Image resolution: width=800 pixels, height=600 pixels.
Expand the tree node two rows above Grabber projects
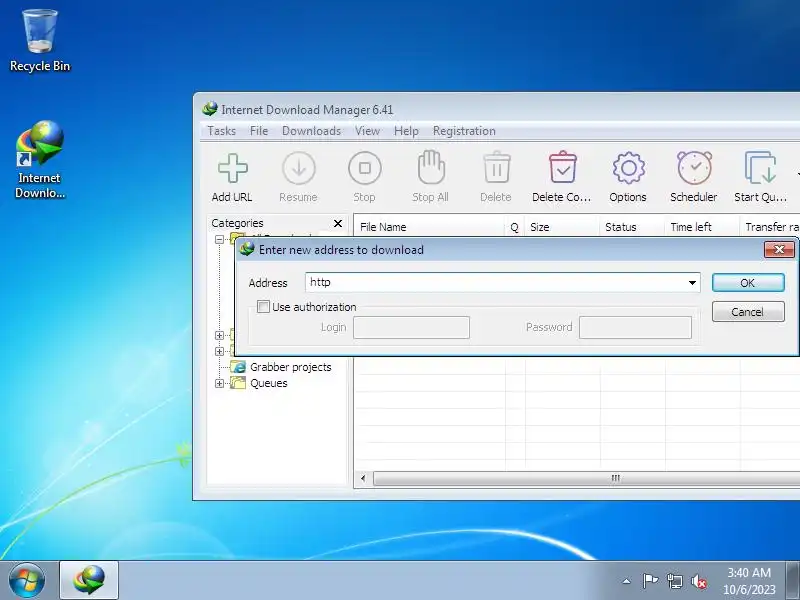(219, 335)
